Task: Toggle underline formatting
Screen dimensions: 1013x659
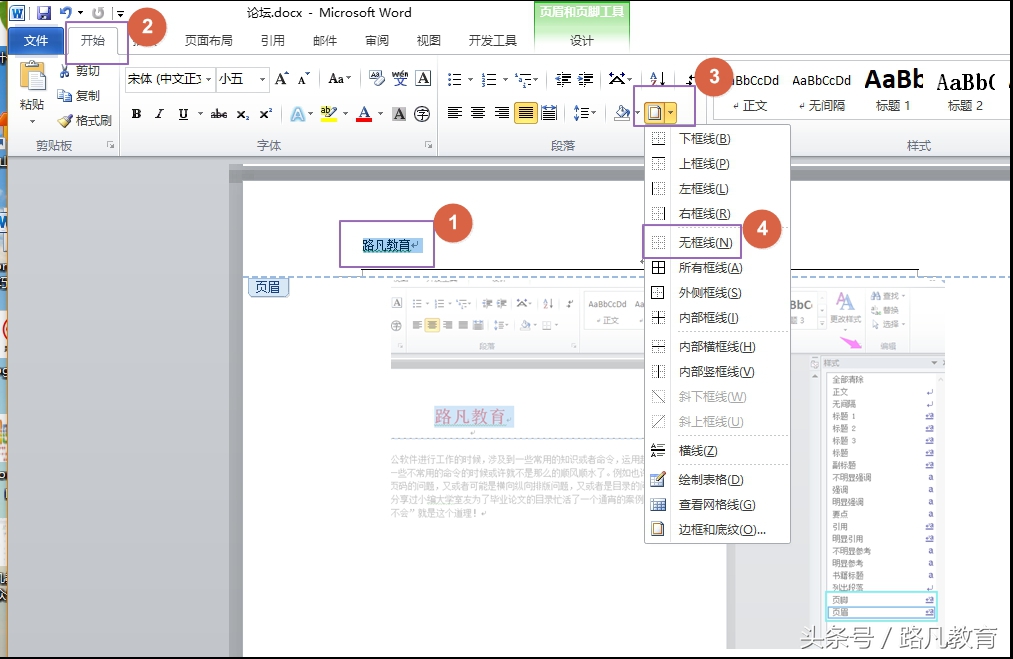Action: 182,113
